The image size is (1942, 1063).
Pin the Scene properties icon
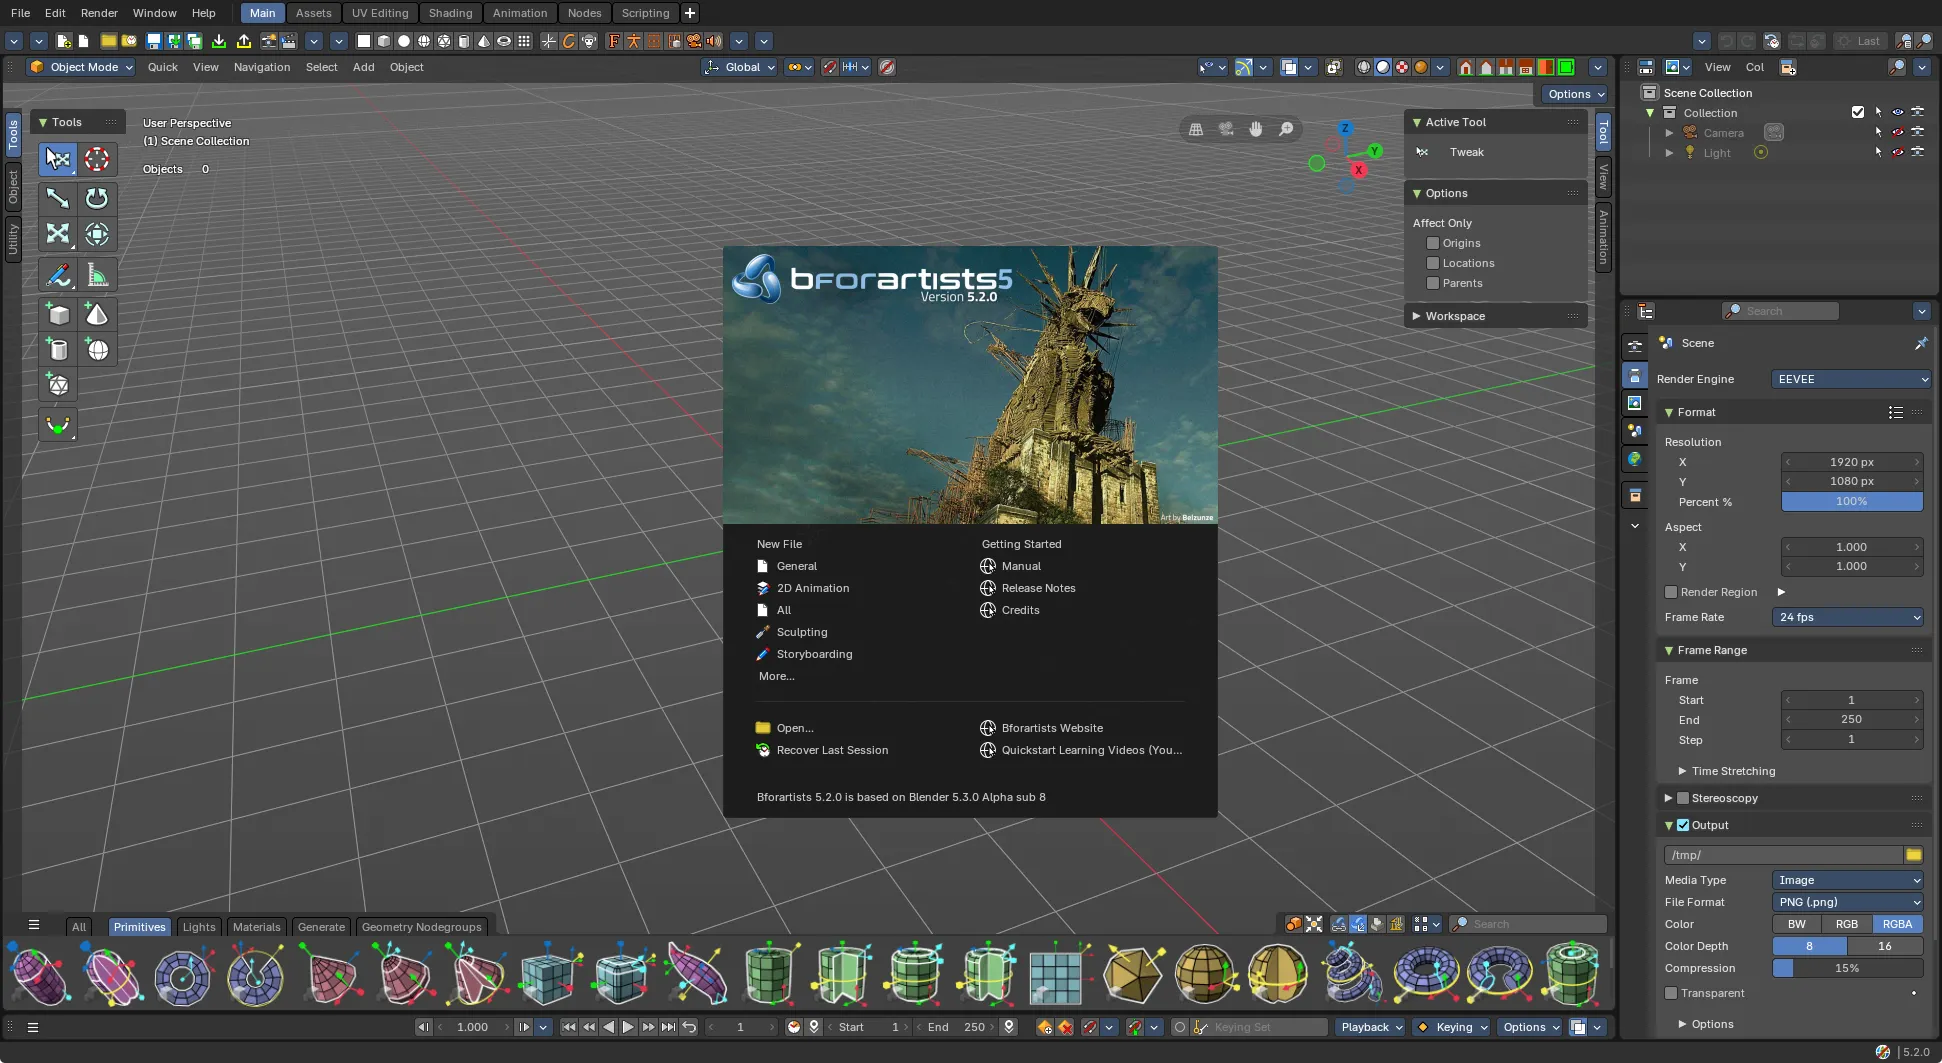tap(1921, 343)
